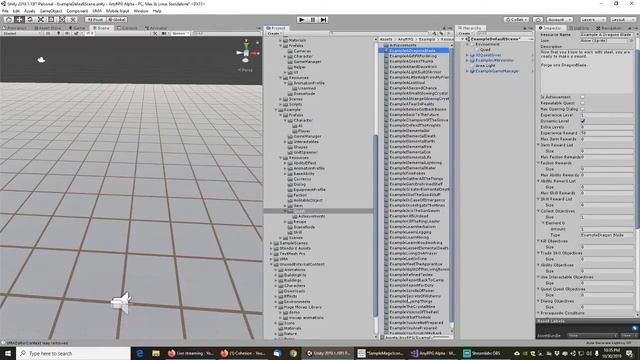Select ExampleADragonsBlade asset in the list
Viewport: 640px width, 360px height.
point(414,51)
